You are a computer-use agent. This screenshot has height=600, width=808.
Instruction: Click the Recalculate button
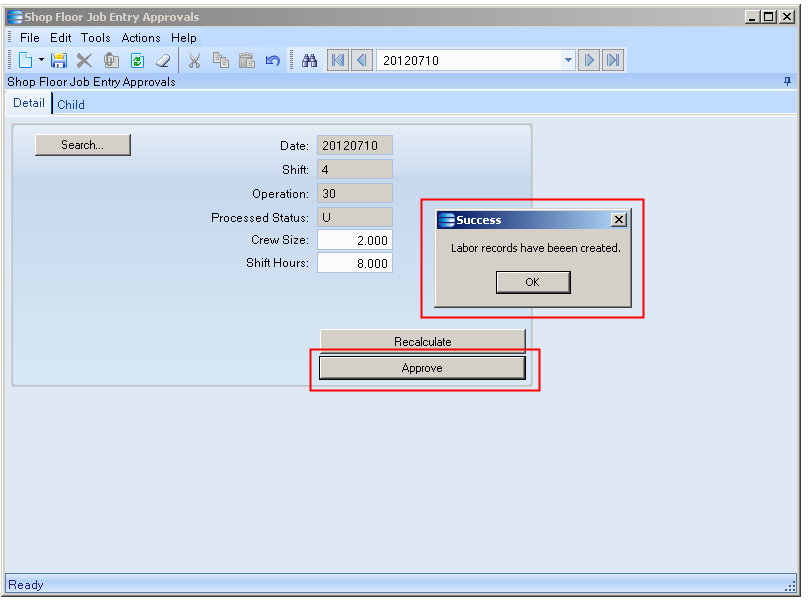click(423, 341)
